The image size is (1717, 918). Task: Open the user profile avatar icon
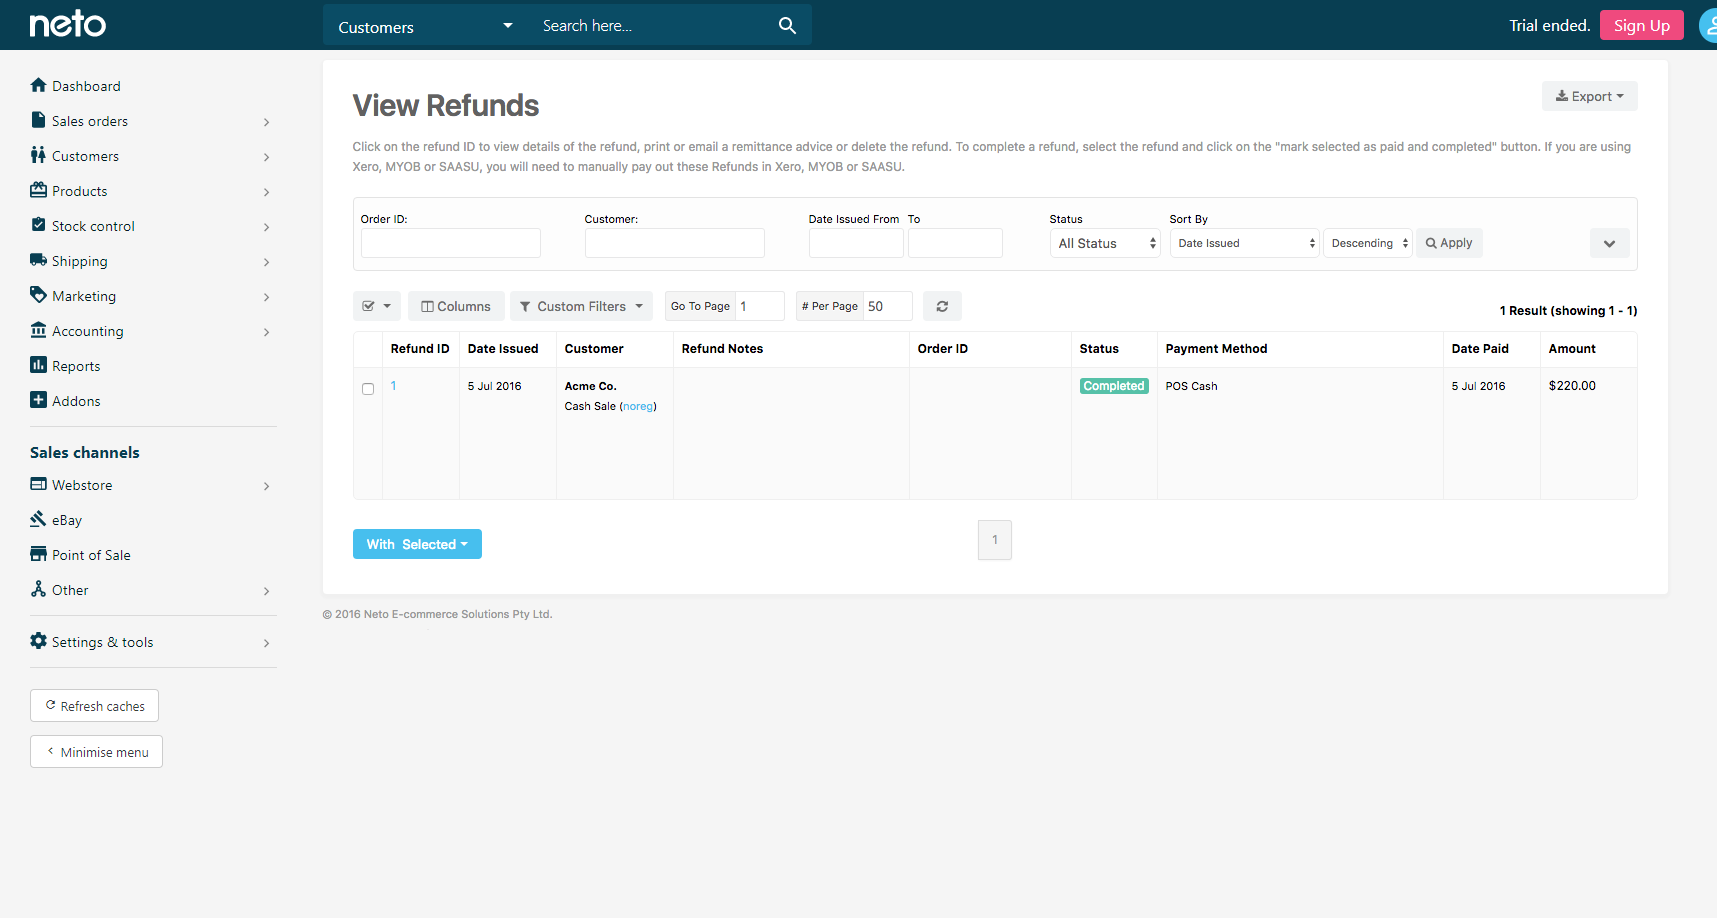pos(1708,25)
